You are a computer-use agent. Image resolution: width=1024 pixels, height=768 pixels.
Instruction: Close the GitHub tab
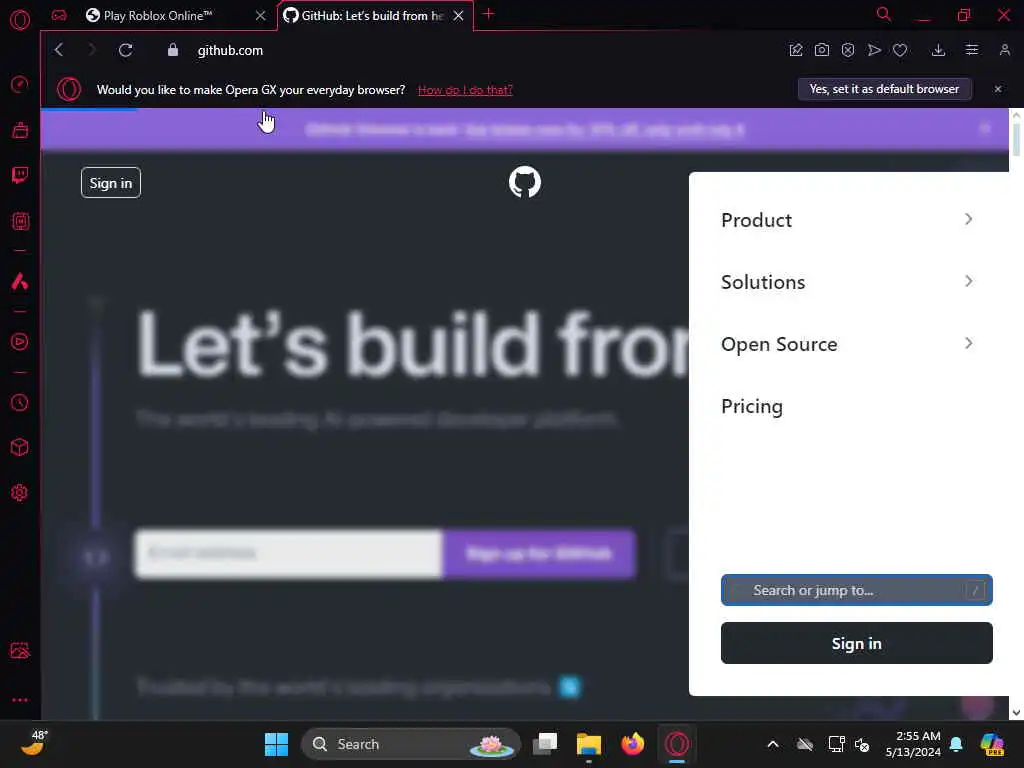(x=458, y=16)
